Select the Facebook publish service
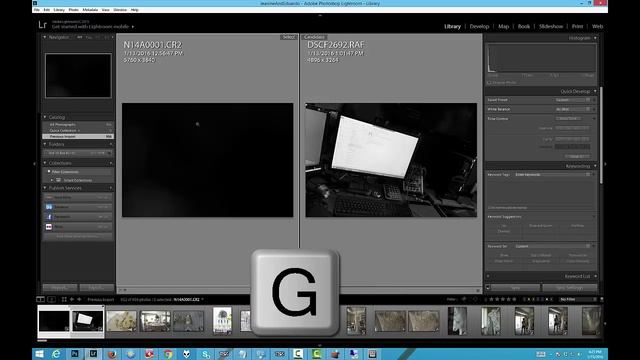The height and width of the screenshot is (360, 640). [78, 217]
